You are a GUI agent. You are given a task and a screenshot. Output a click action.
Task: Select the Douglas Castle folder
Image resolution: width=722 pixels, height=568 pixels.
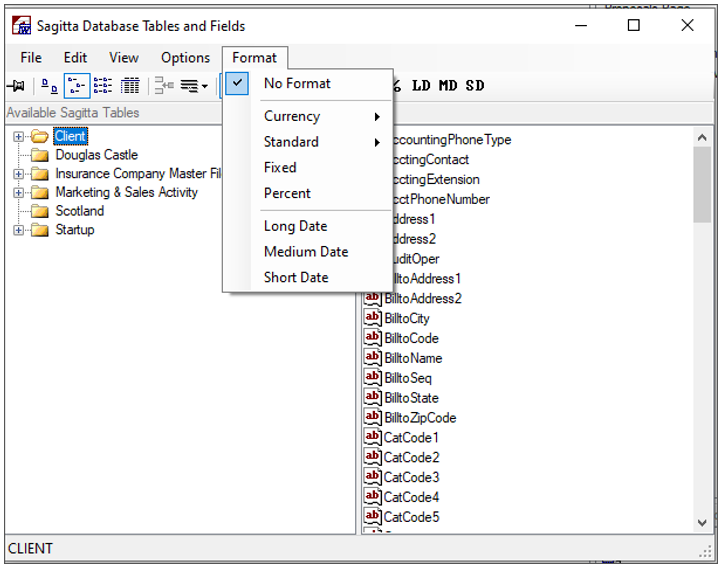(x=97, y=155)
